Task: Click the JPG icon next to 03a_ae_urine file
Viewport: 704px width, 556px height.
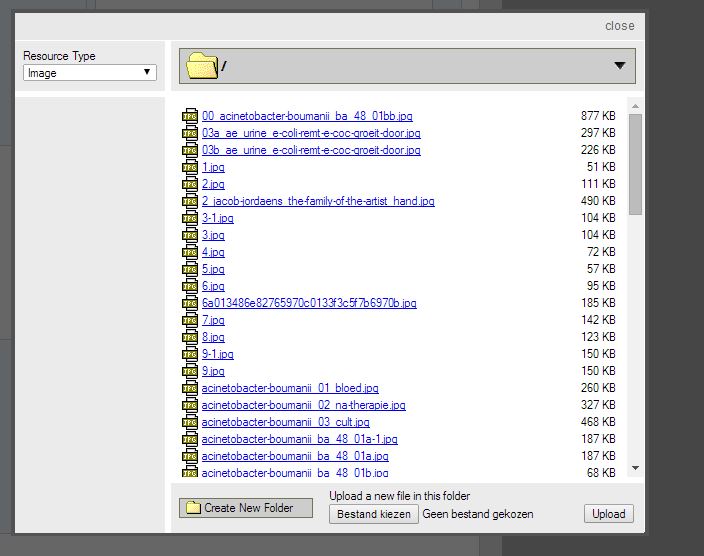Action: (x=189, y=133)
